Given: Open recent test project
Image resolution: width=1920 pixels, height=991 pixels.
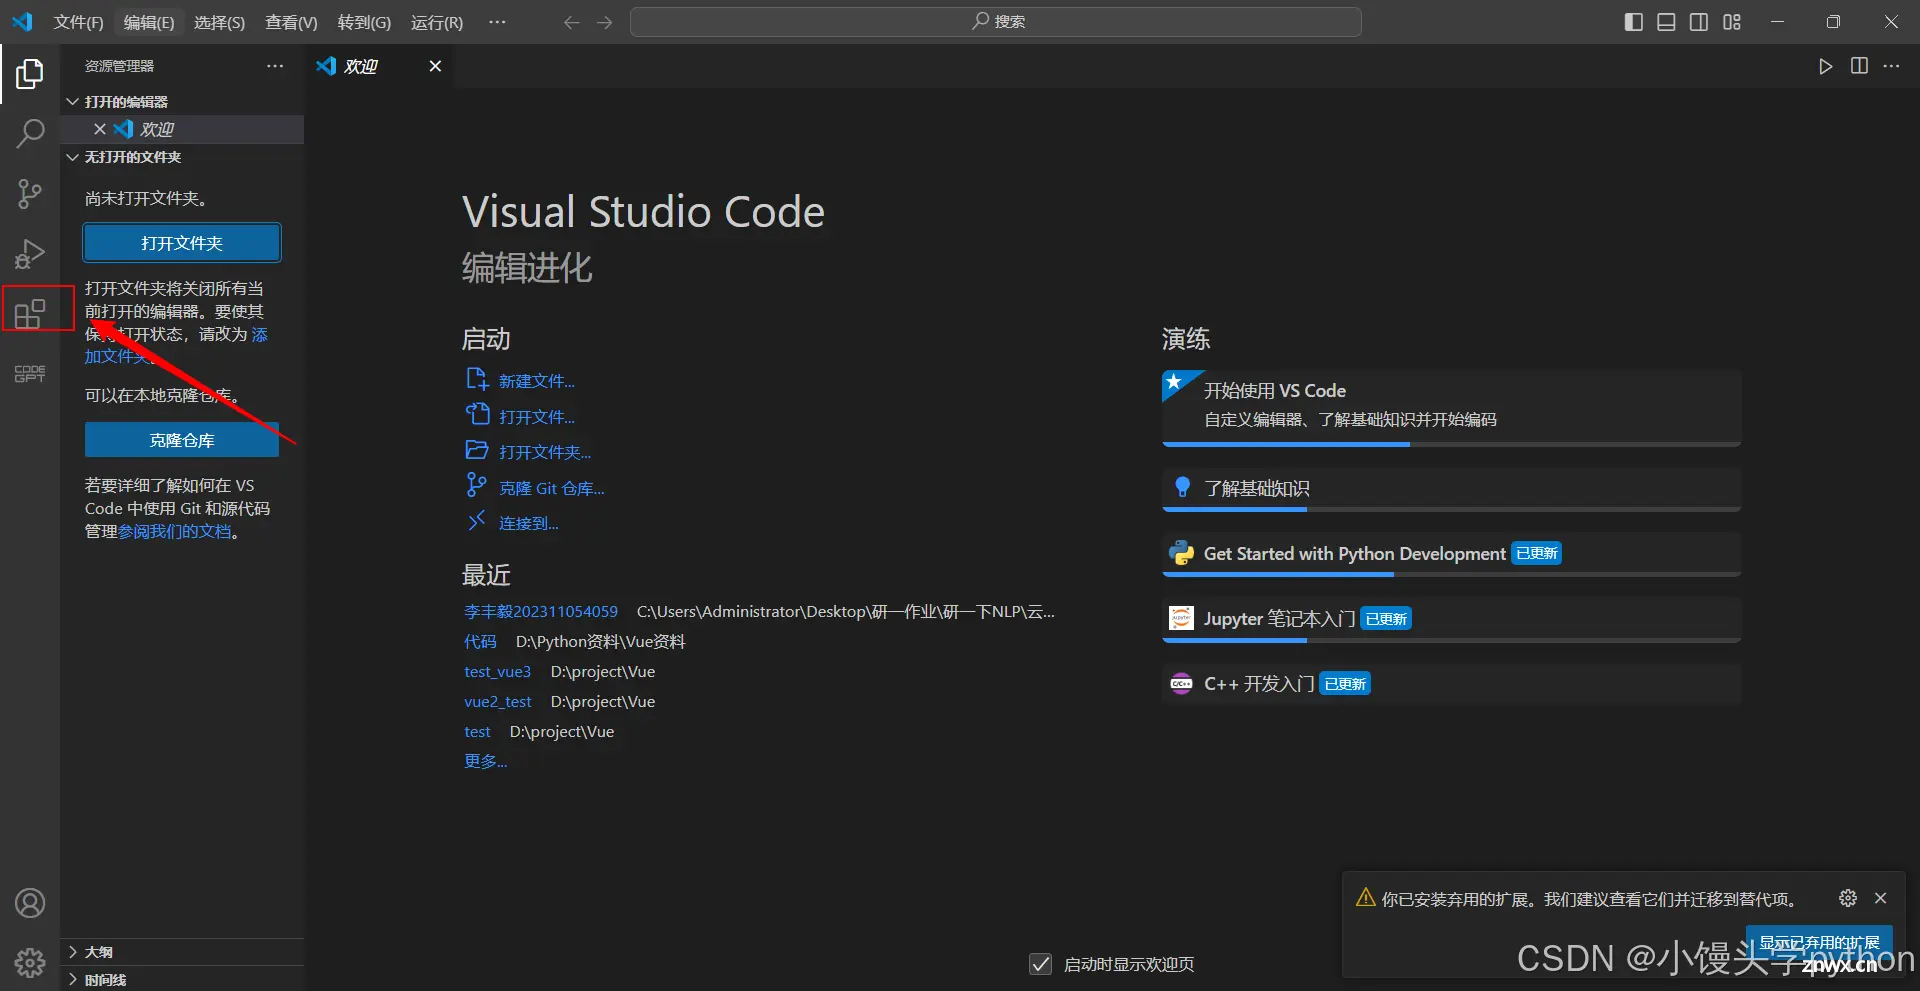Looking at the screenshot, I should click(x=477, y=731).
